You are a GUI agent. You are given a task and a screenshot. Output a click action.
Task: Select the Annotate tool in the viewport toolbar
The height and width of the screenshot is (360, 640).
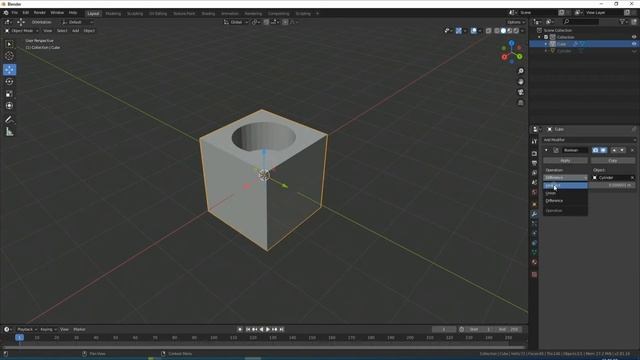point(9,120)
